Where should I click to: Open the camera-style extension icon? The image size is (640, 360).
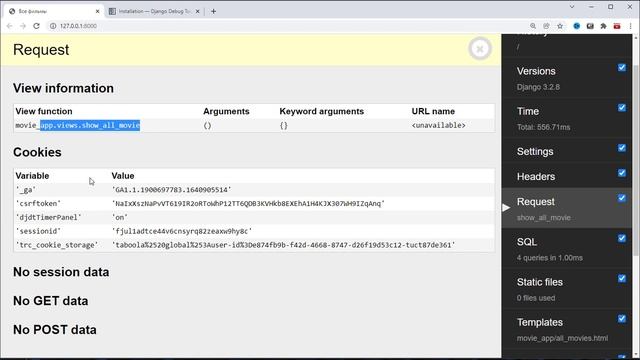pyautogui.click(x=590, y=26)
